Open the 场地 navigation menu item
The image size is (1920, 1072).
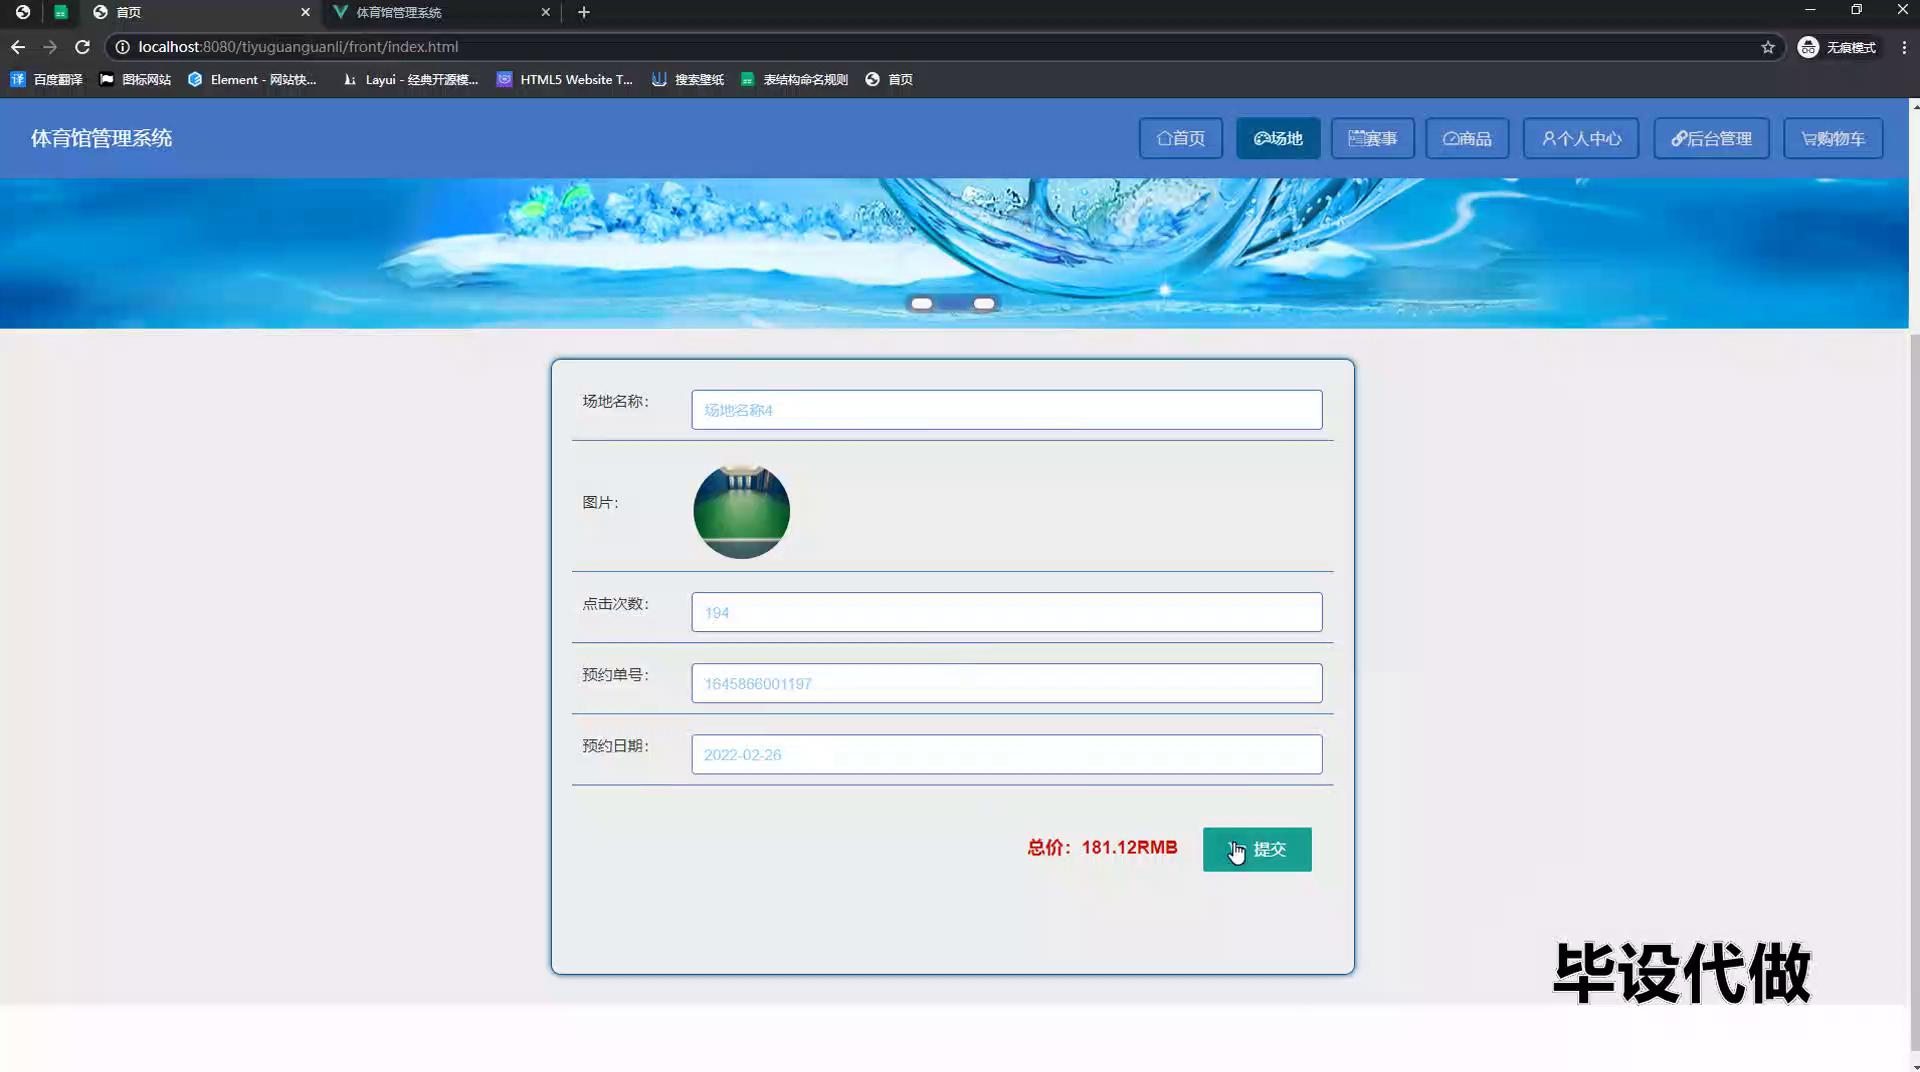coord(1277,138)
